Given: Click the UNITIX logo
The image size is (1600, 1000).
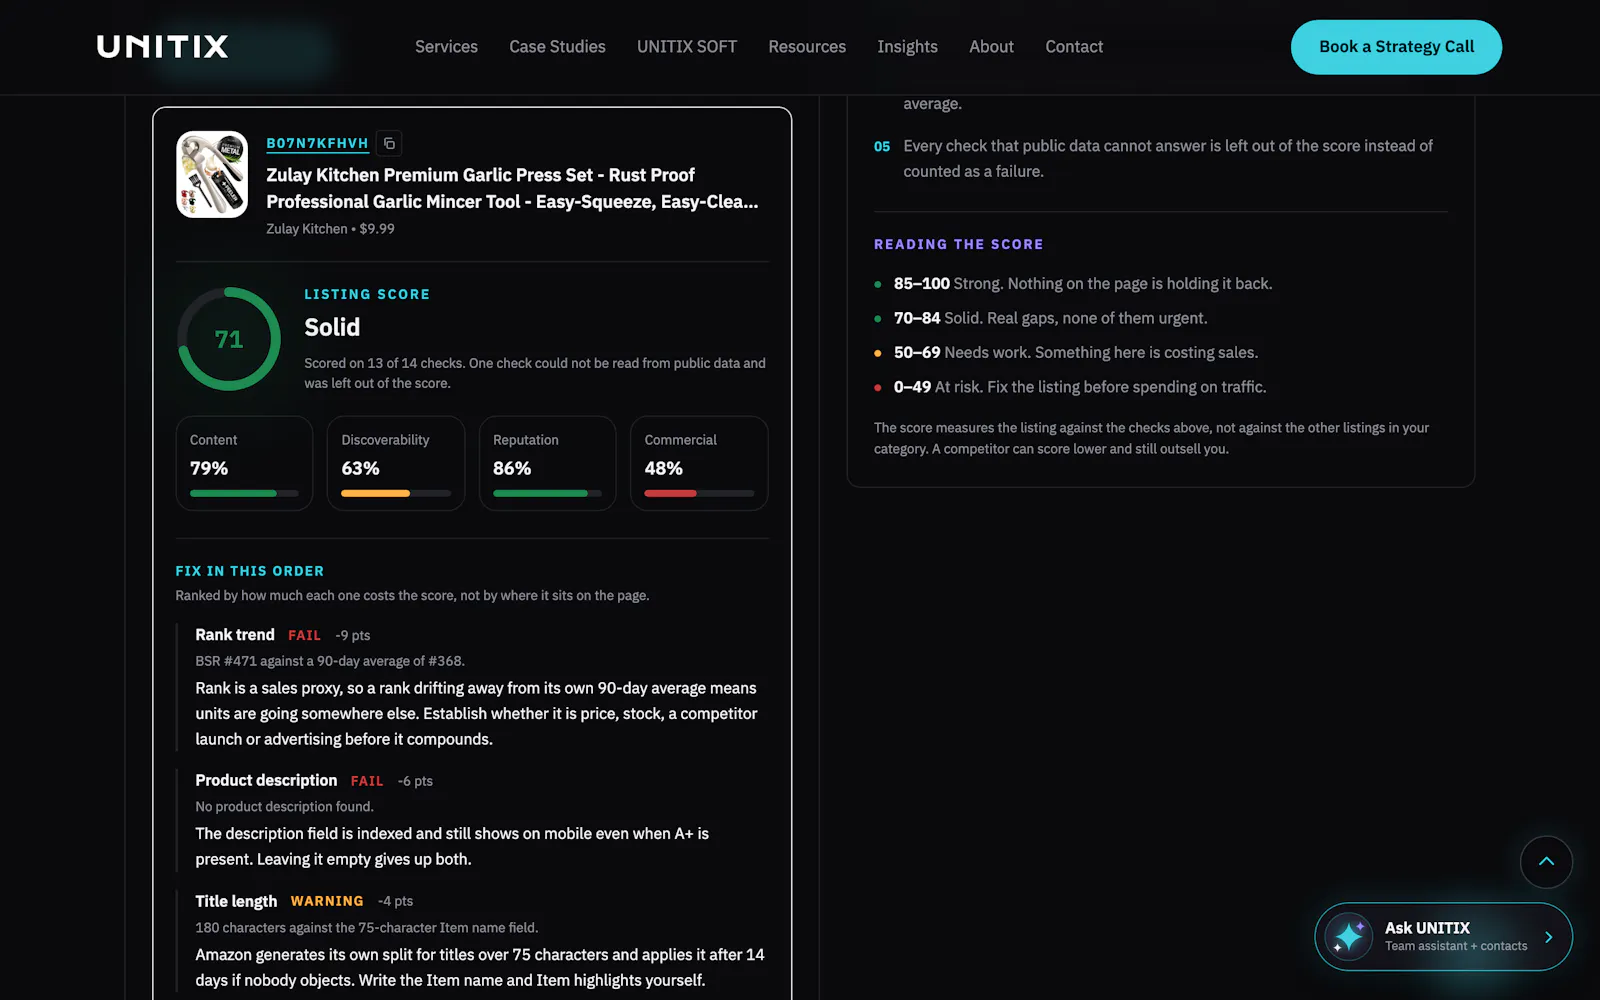Looking at the screenshot, I should tap(163, 47).
